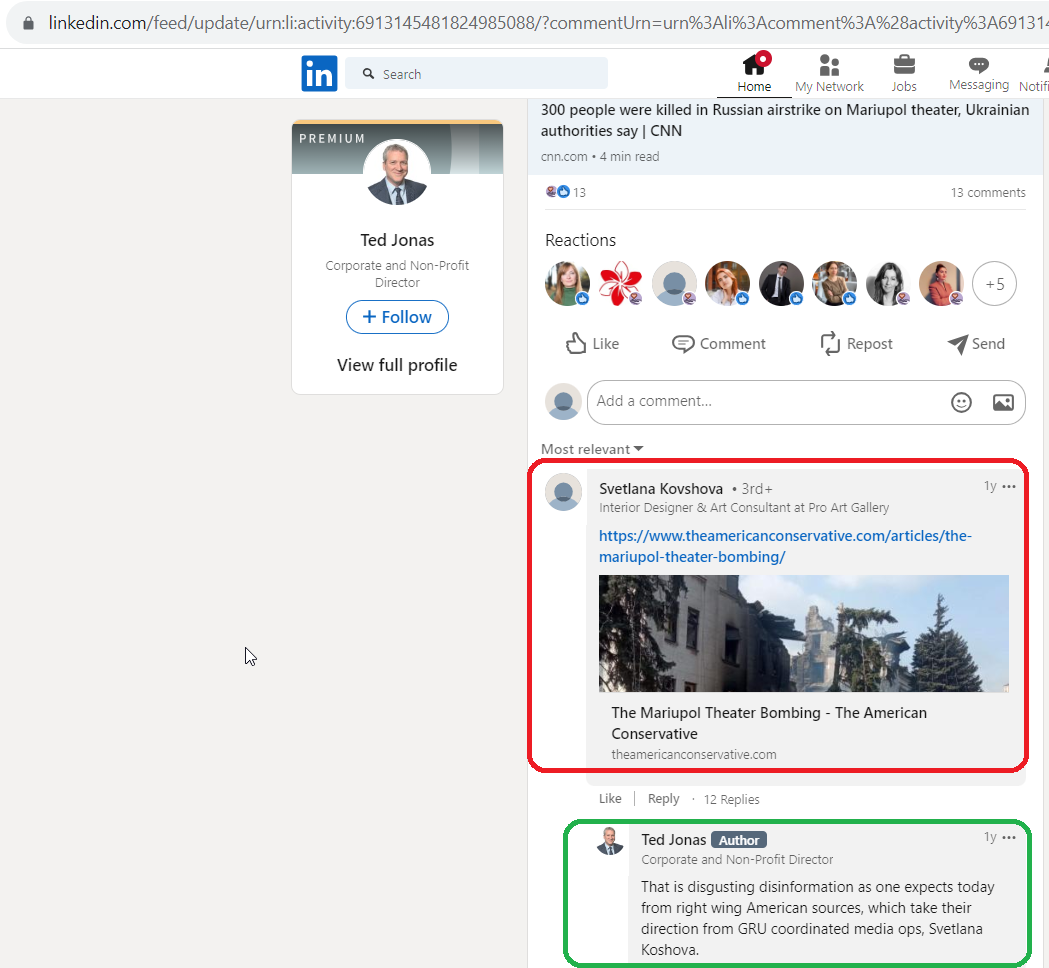Click the eighth reactor avatar before +5

click(941, 284)
